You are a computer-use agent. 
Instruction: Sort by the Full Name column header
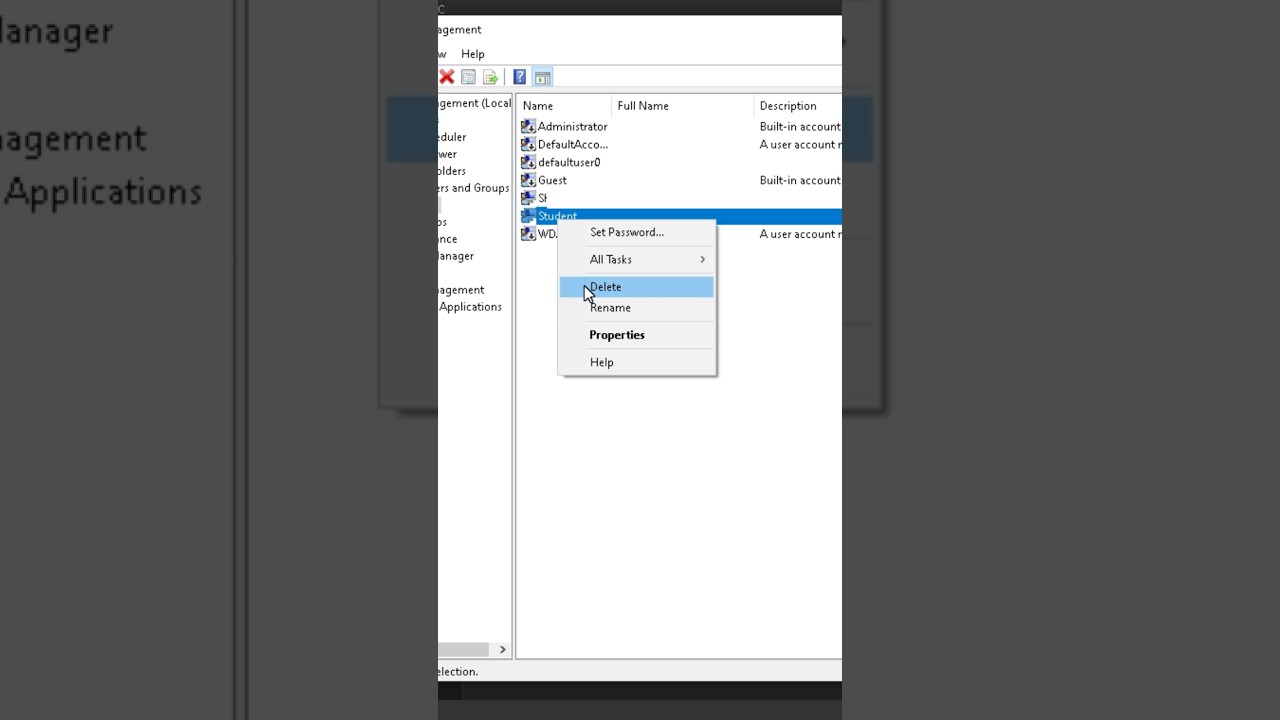click(682, 106)
